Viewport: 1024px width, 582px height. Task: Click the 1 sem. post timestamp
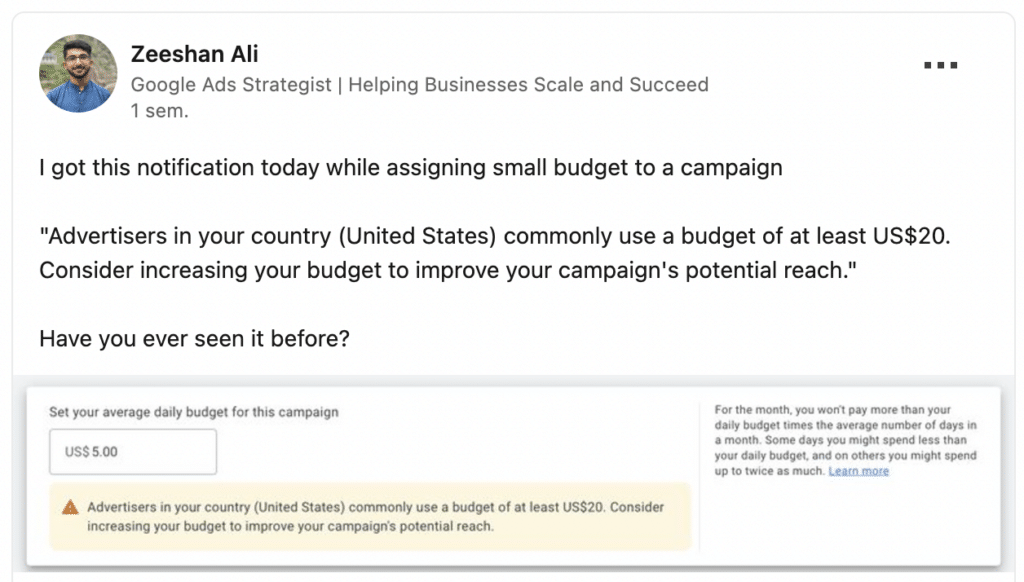(159, 111)
